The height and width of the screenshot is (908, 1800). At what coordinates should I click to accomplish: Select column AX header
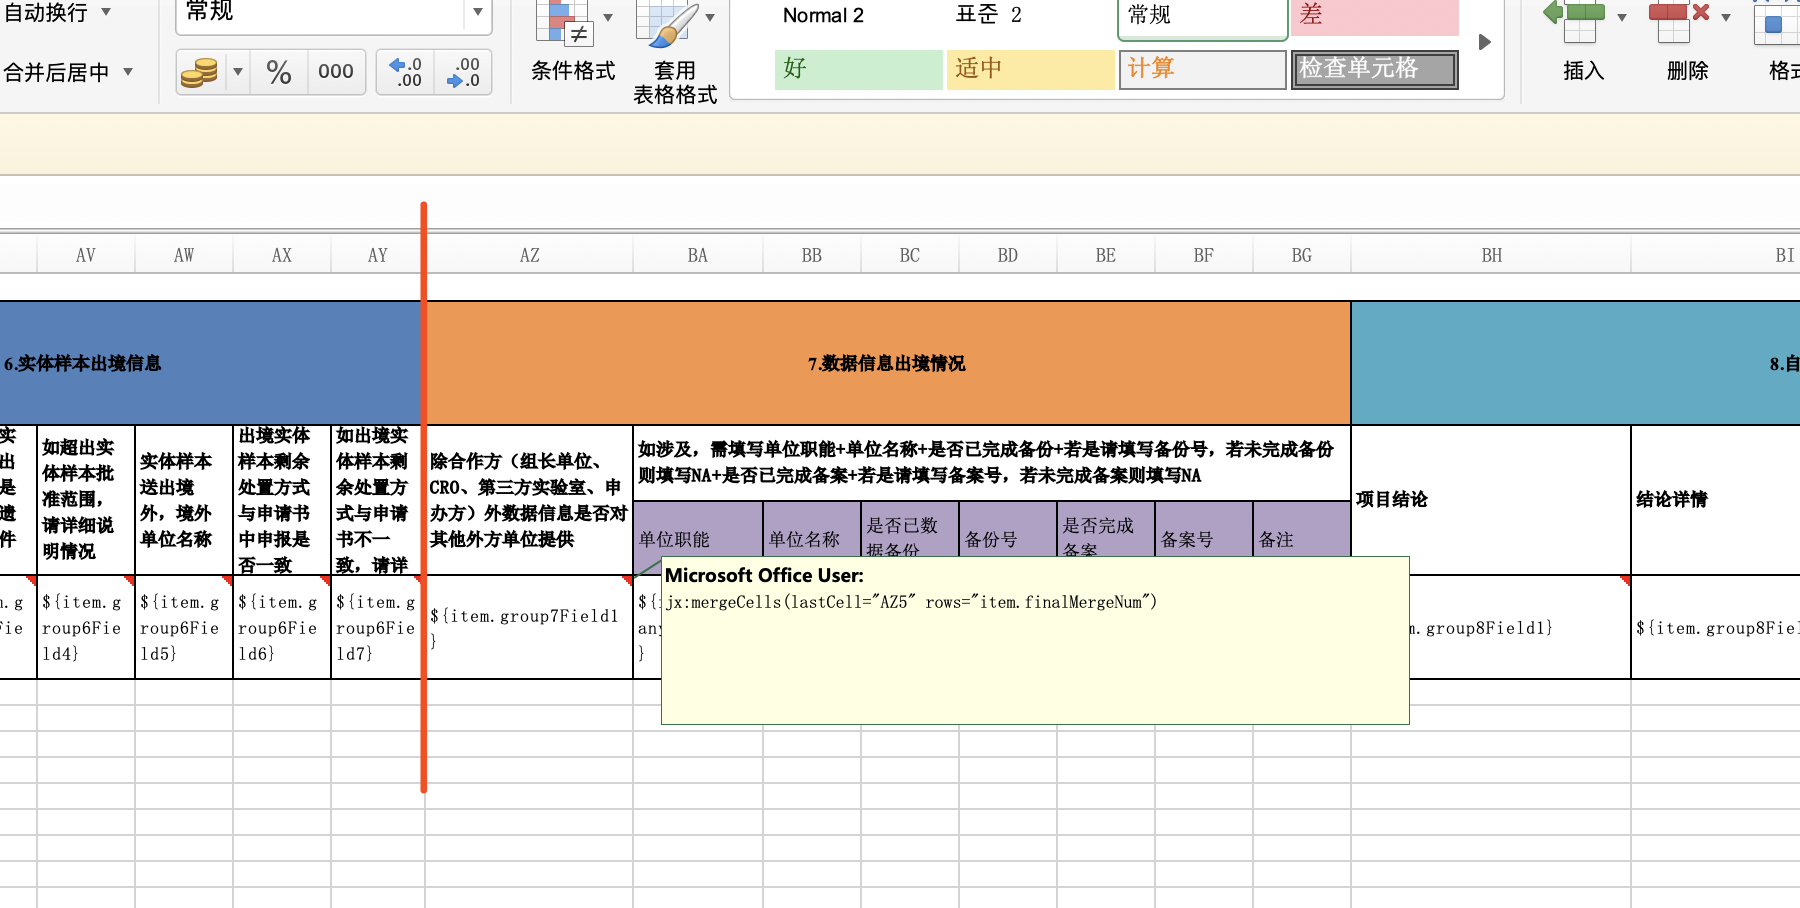point(282,255)
